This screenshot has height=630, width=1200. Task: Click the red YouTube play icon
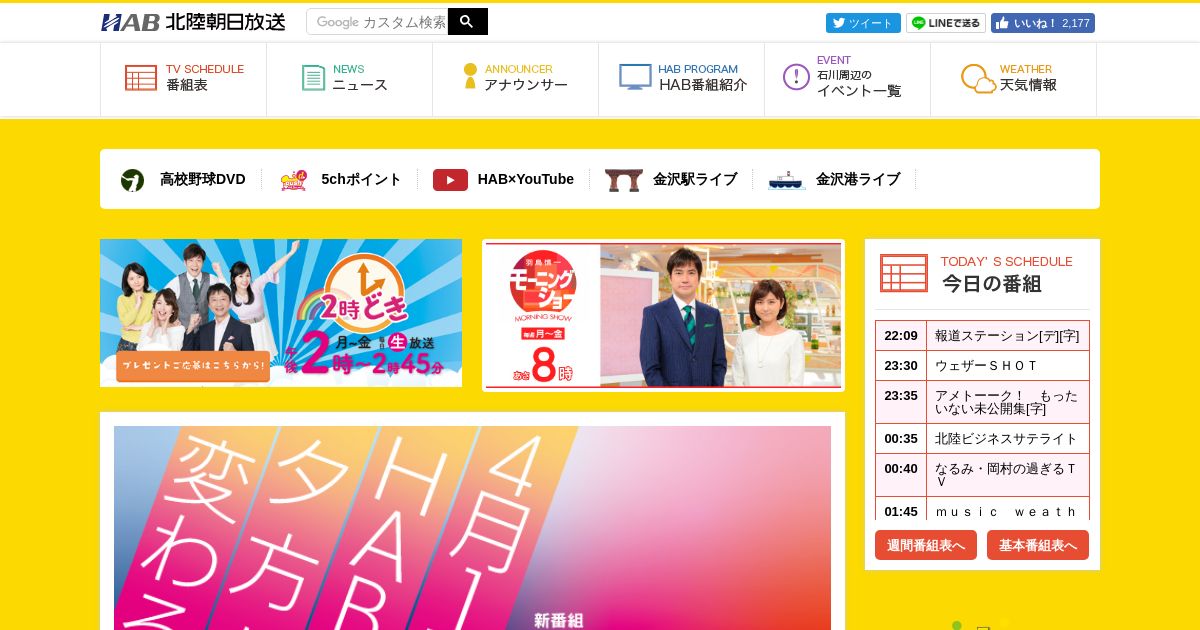[450, 180]
